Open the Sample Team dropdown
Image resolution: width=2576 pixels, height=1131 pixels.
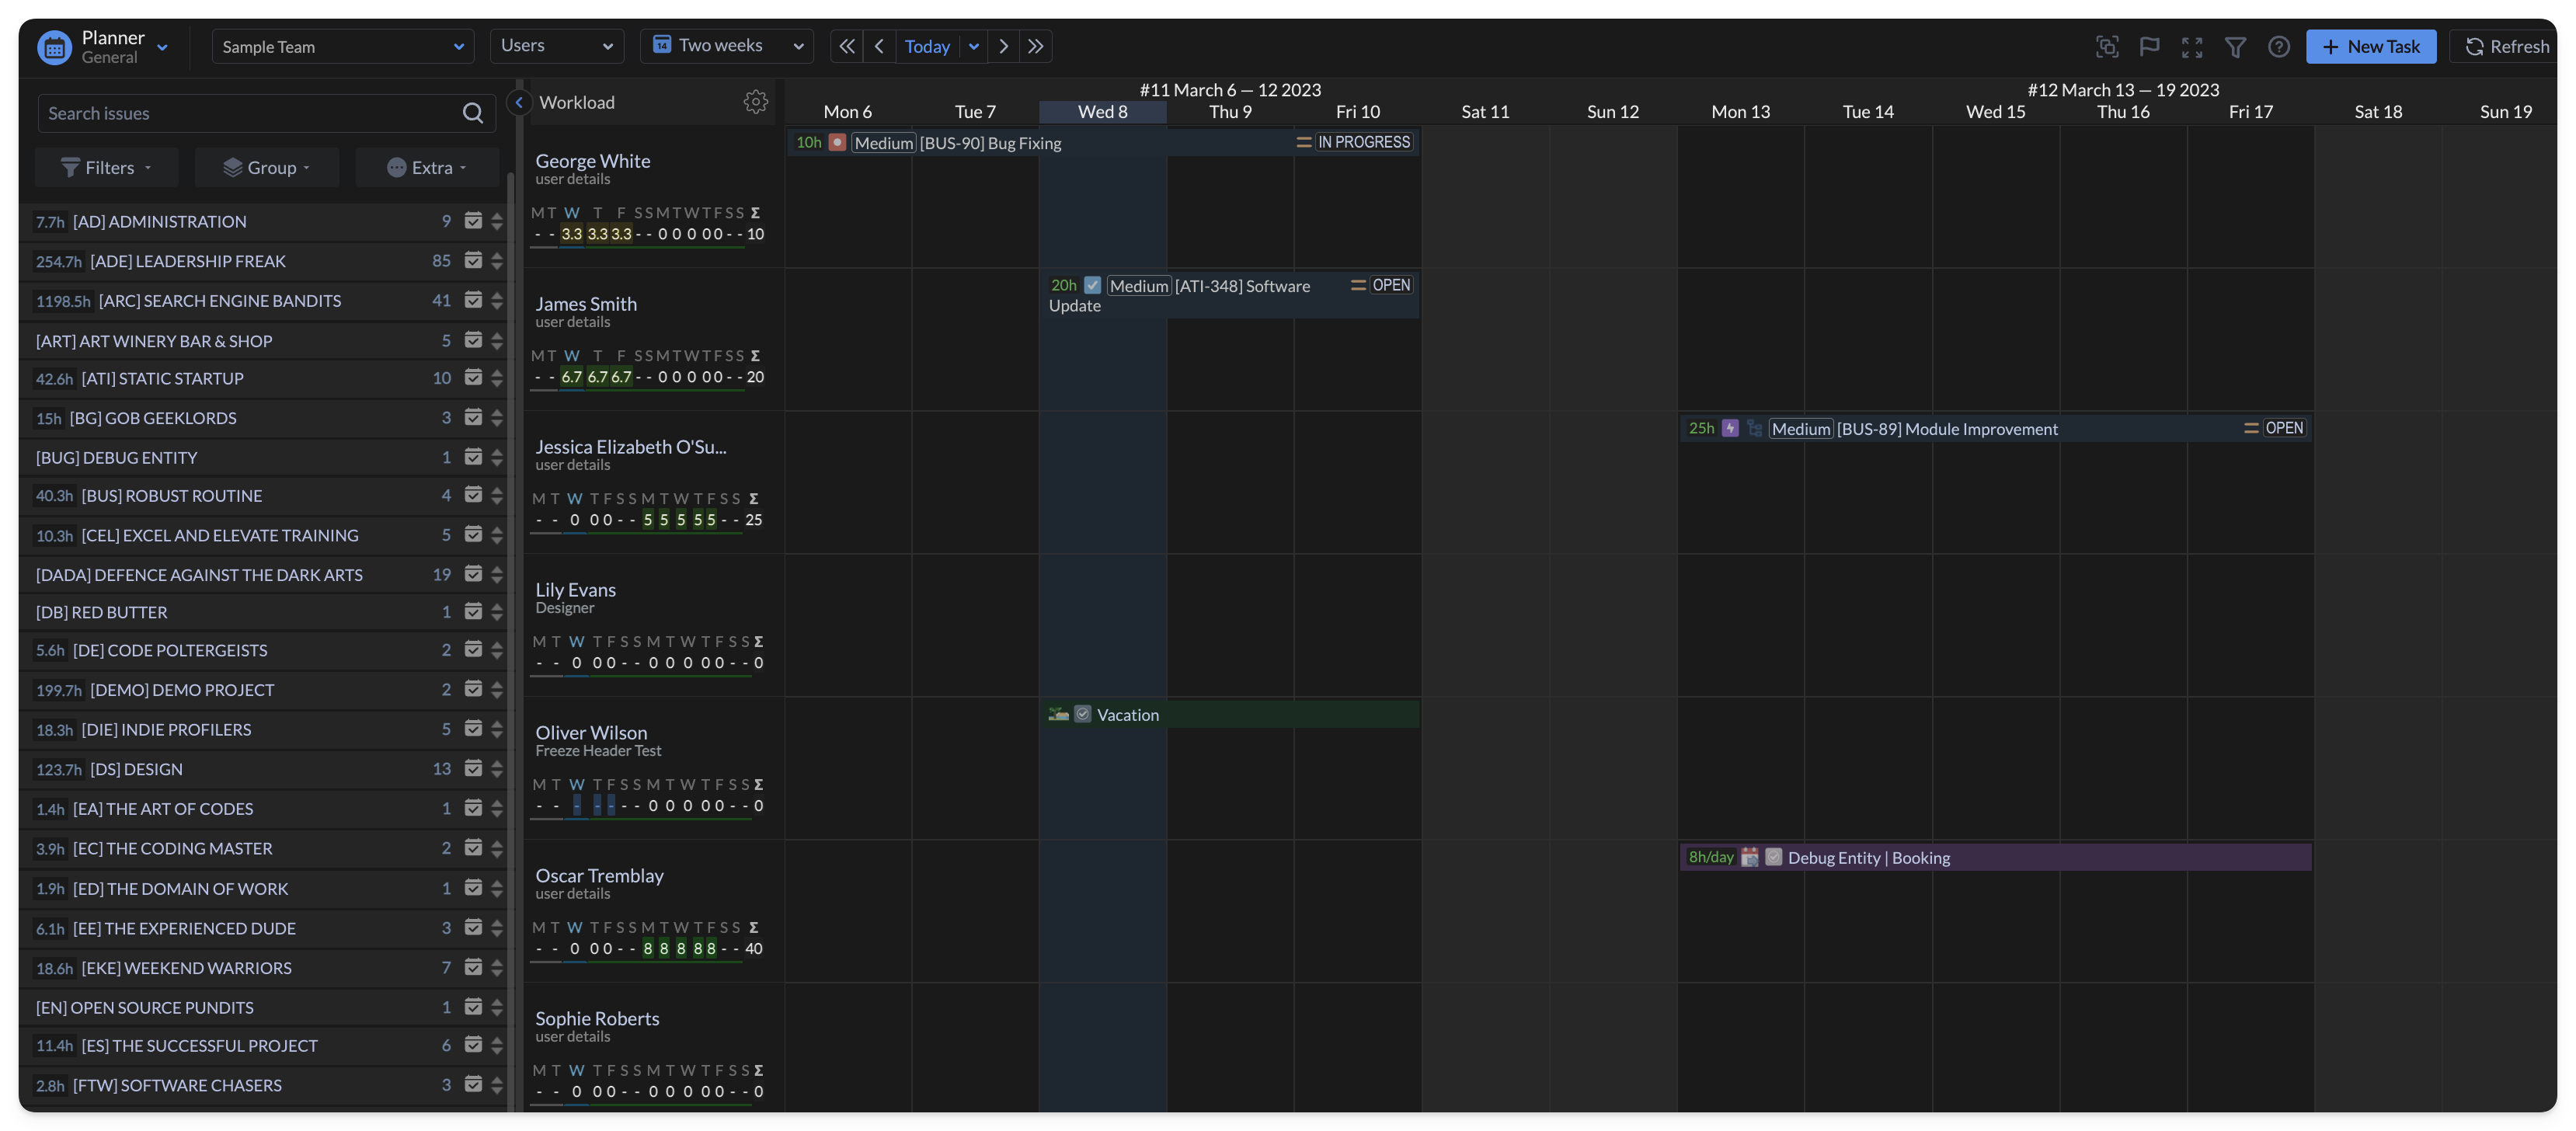point(342,46)
